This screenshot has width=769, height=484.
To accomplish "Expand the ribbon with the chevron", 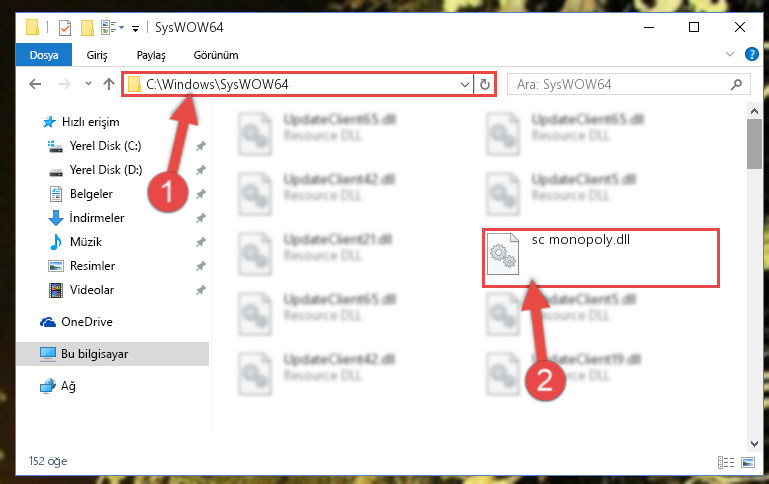I will pos(730,54).
